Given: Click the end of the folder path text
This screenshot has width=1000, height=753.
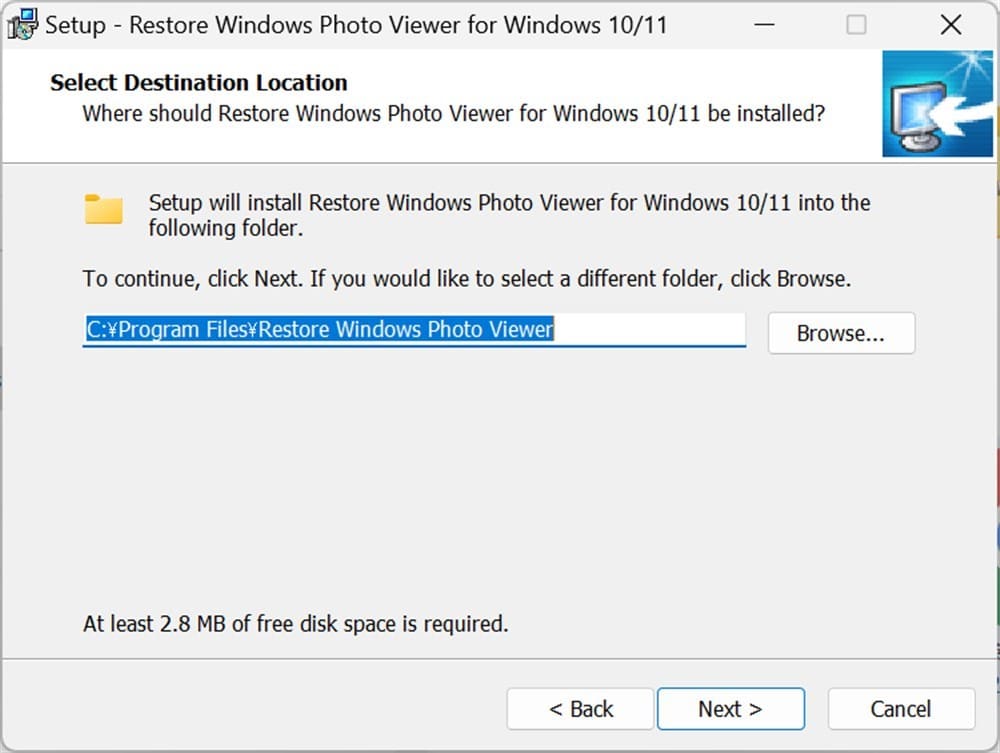Looking at the screenshot, I should [548, 329].
